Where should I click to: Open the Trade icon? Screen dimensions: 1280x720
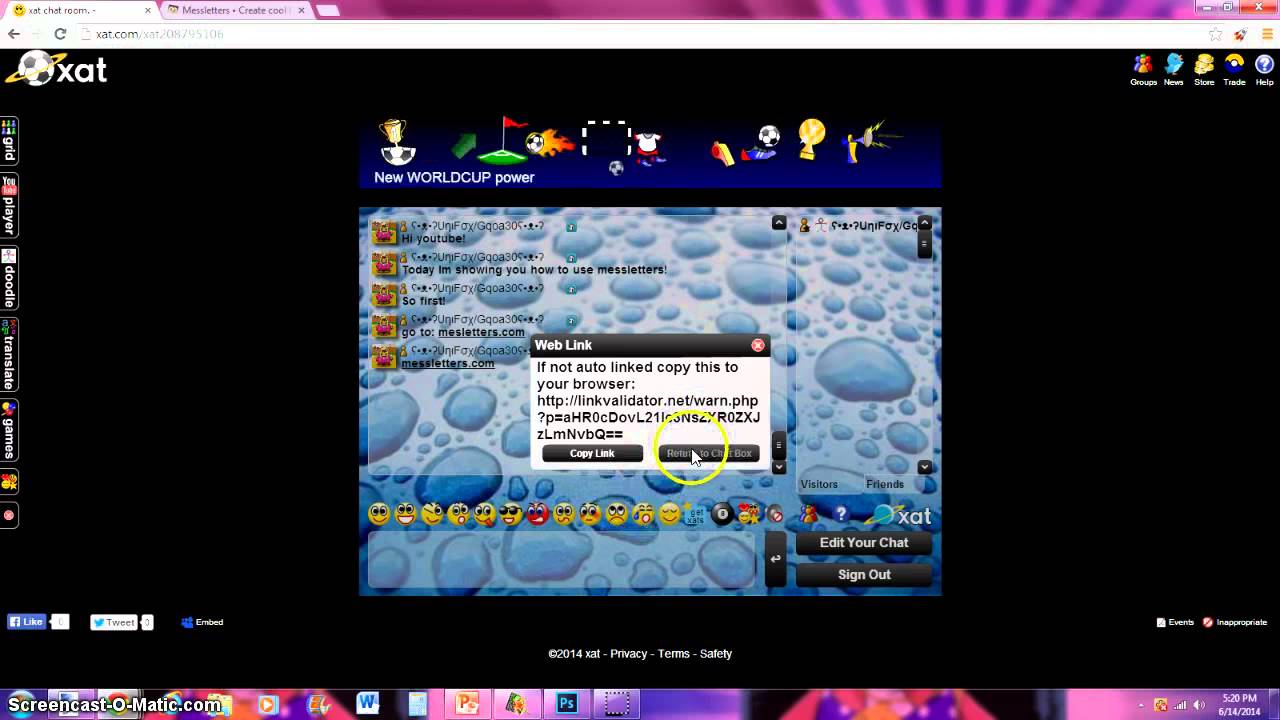pos(1235,70)
